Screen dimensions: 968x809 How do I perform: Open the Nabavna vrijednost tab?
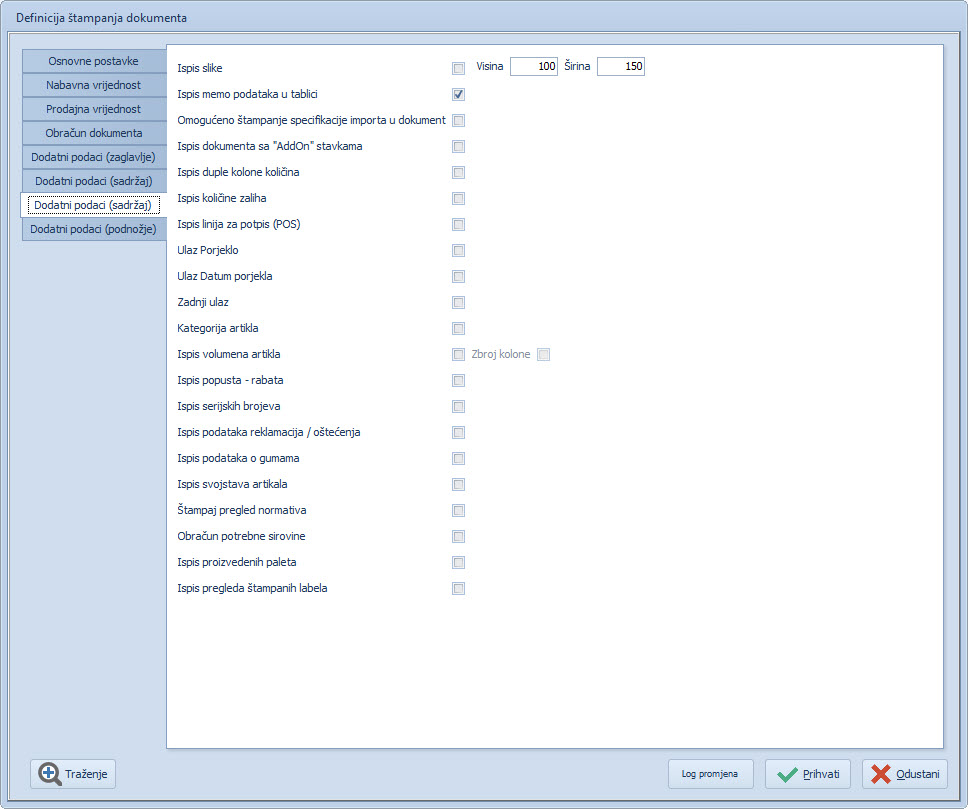point(94,85)
